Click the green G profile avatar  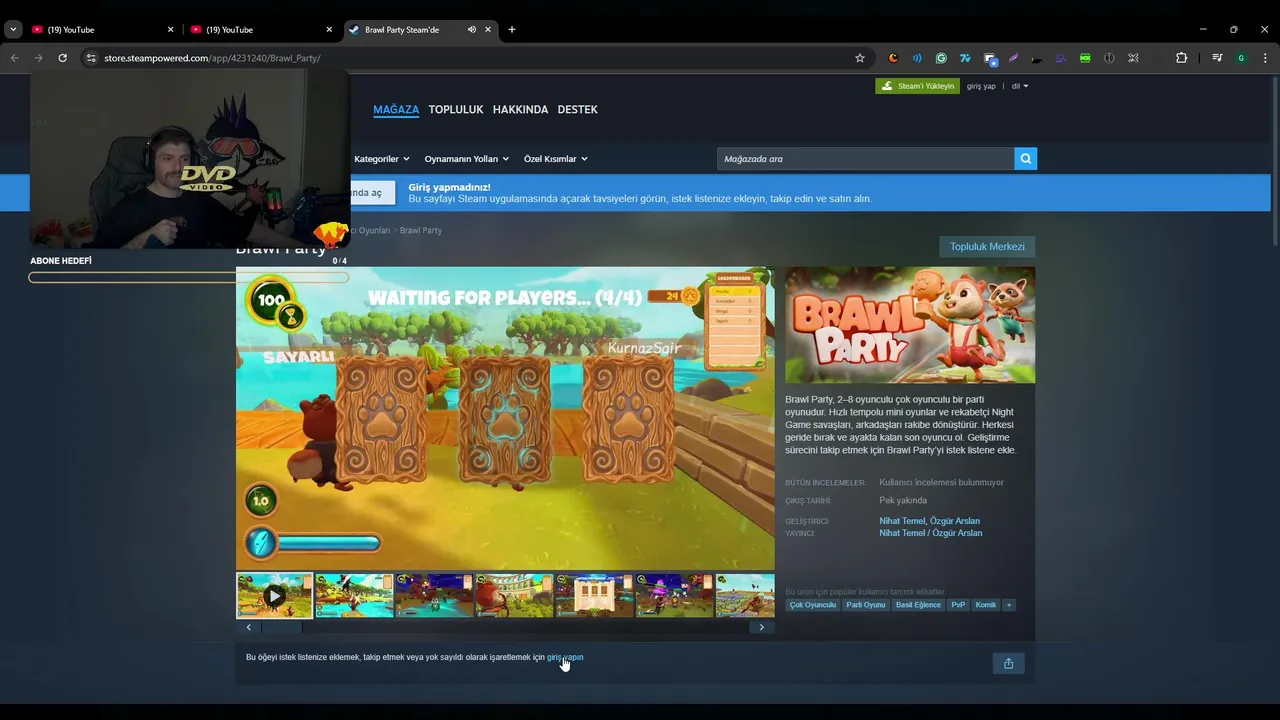point(1241,58)
